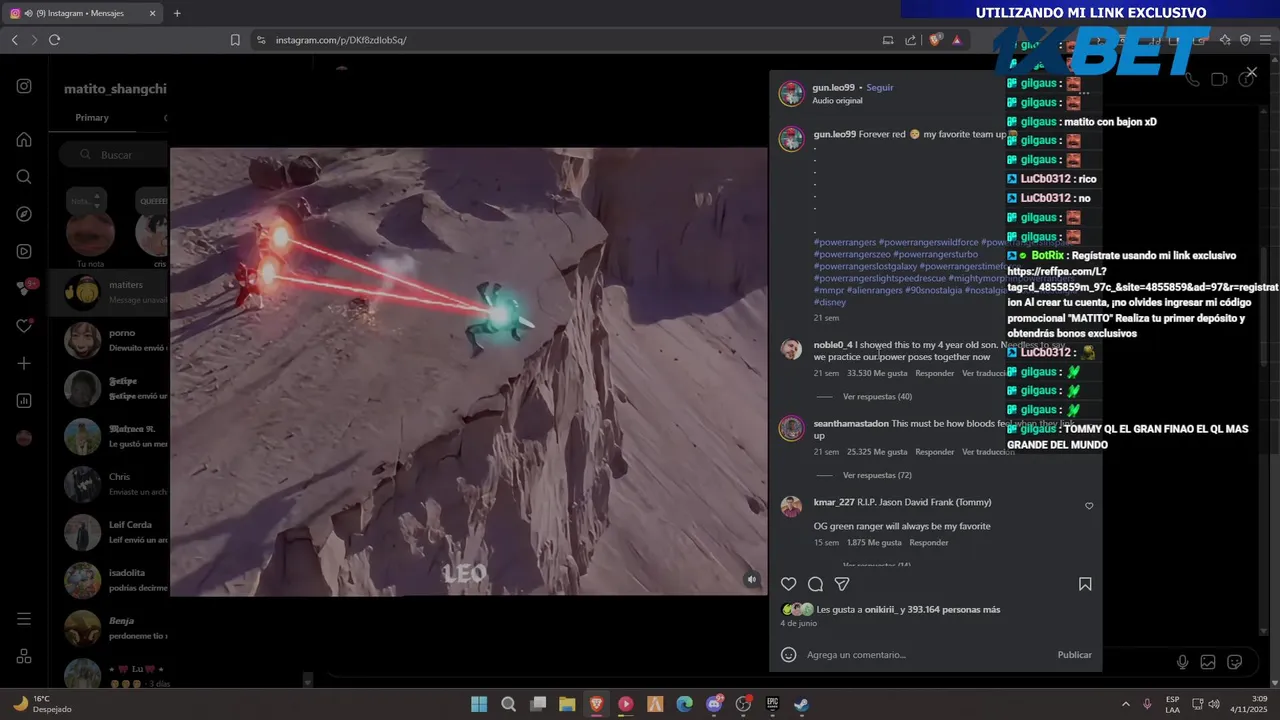This screenshot has height=720, width=1280.
Task: Open the Chris conversation in the list
Action: [x=109, y=484]
